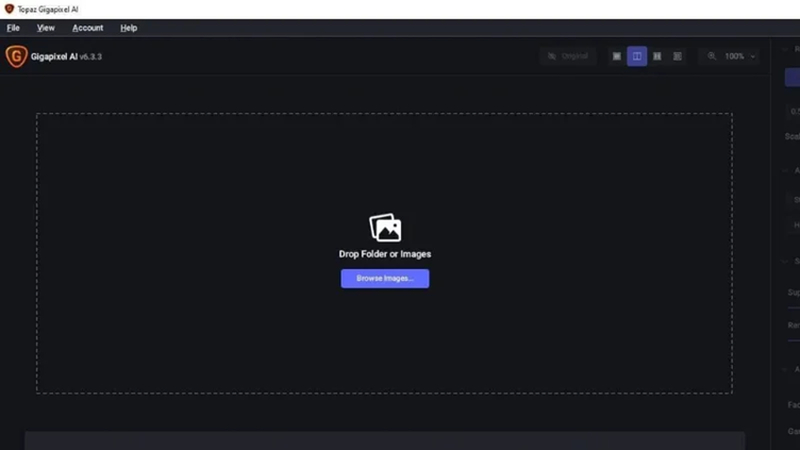Image resolution: width=800 pixels, height=450 pixels.
Task: Open the 100% zoom dropdown
Action: 739,56
